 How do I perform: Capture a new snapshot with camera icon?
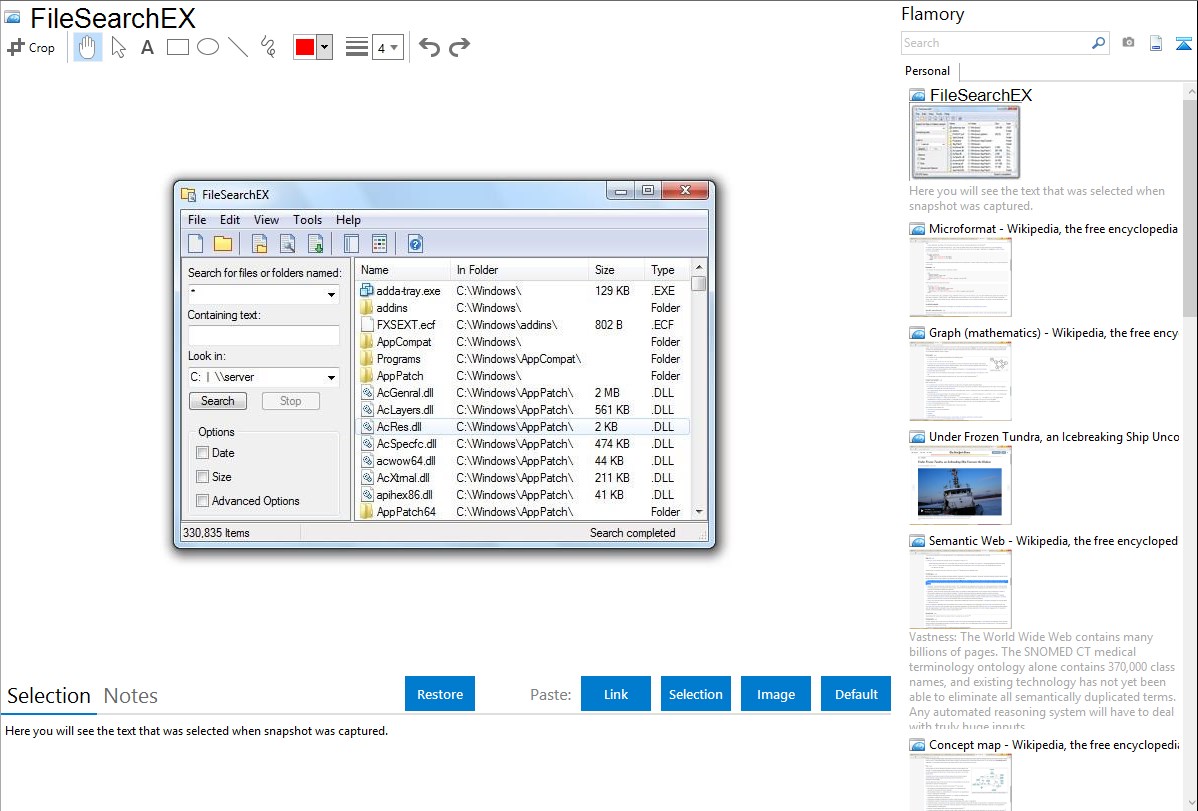pos(1128,43)
